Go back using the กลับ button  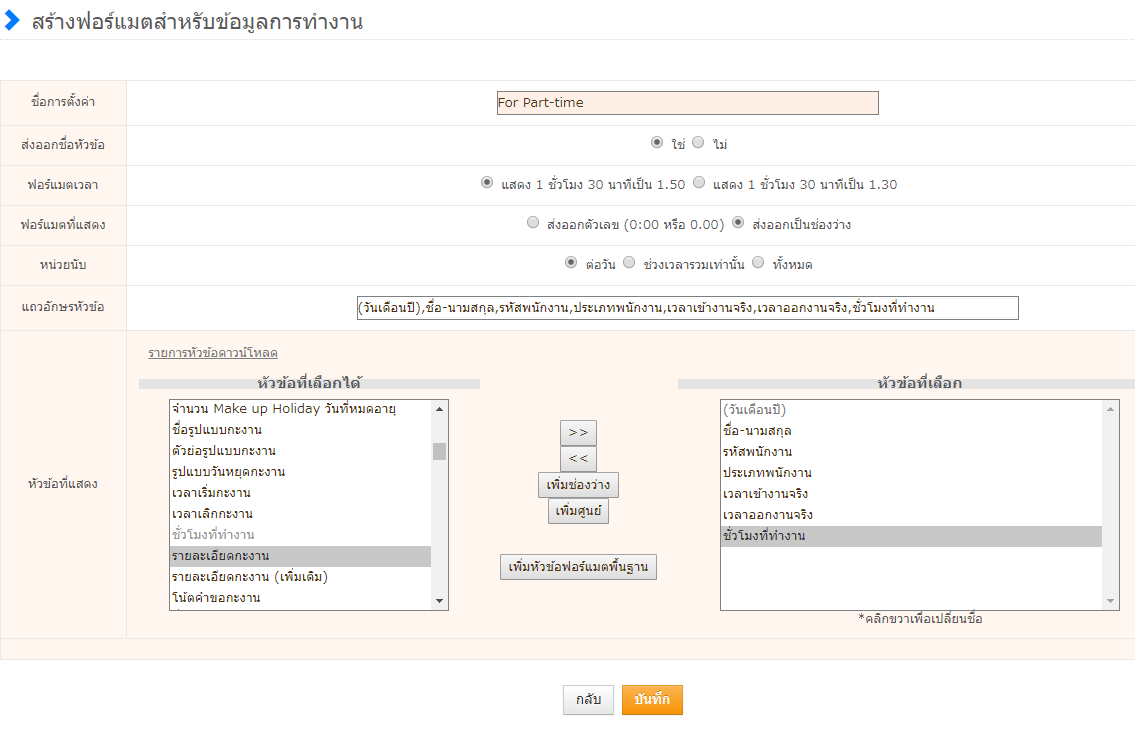pos(588,700)
